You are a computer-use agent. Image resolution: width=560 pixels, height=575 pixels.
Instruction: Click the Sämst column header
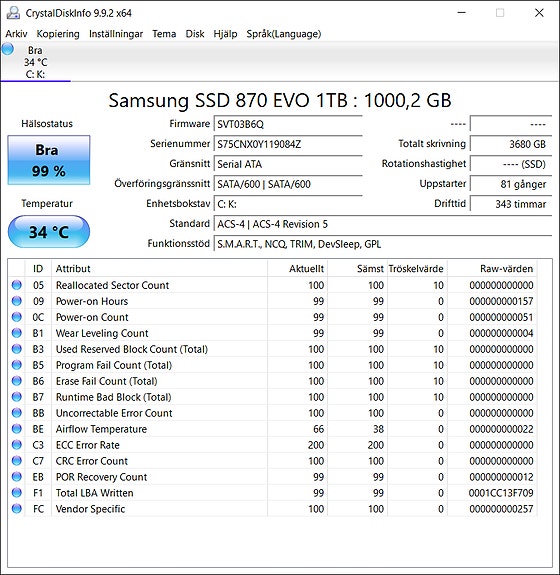(358, 269)
